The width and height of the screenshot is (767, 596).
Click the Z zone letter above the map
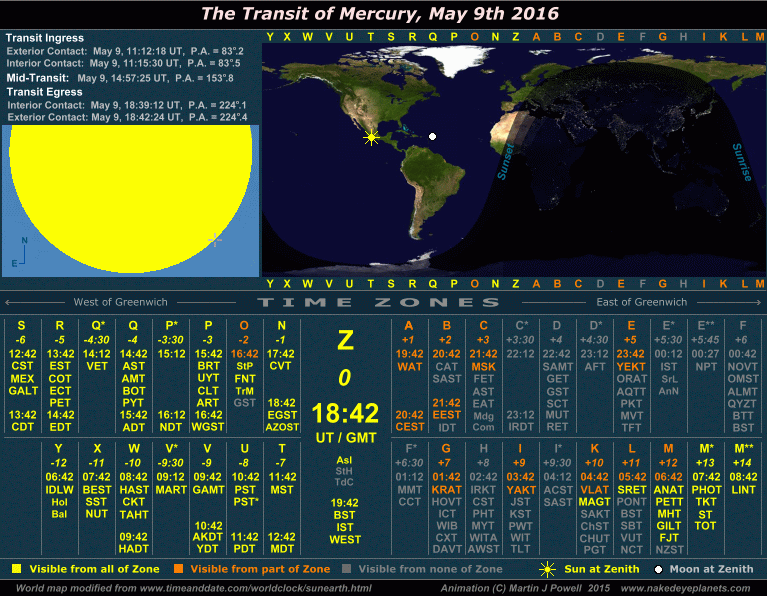[515, 37]
